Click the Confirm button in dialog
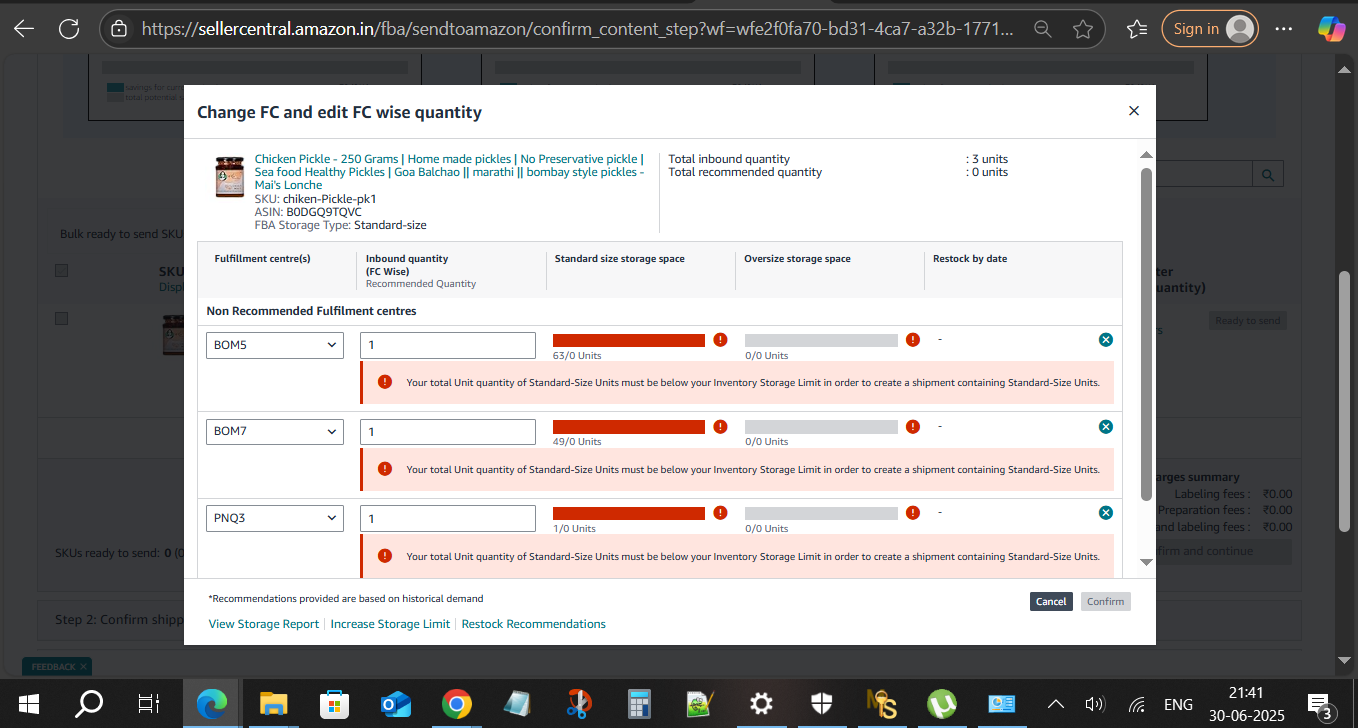 pos(1106,601)
